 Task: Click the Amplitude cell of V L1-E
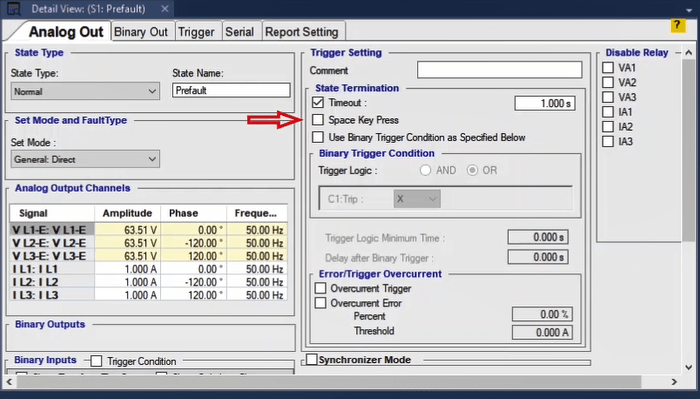127,230
